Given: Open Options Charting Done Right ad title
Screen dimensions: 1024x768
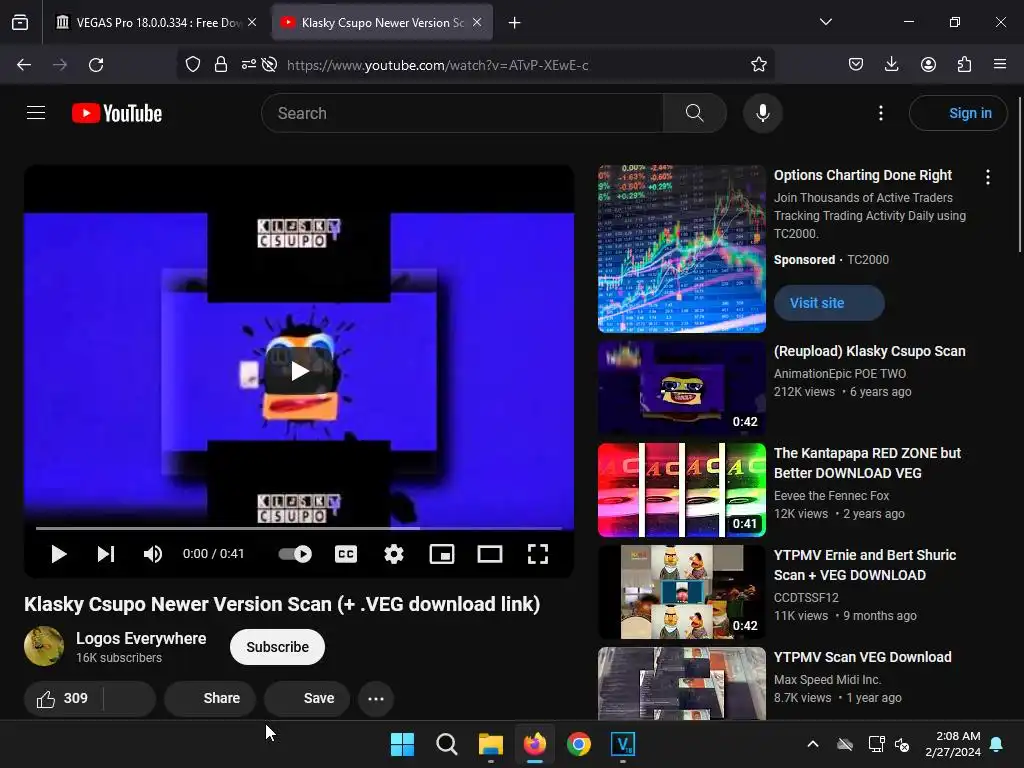Looking at the screenshot, I should (x=862, y=175).
